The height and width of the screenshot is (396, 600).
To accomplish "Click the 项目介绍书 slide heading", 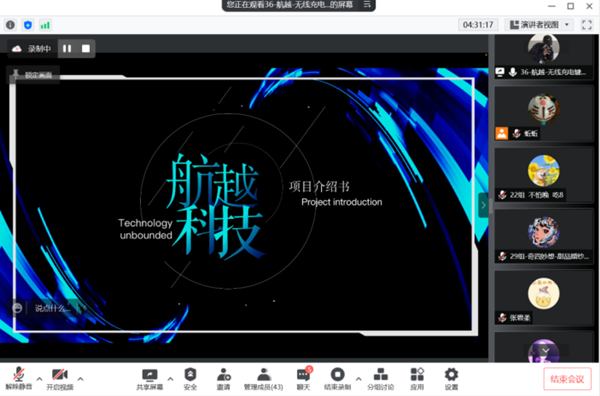I will click(x=319, y=187).
